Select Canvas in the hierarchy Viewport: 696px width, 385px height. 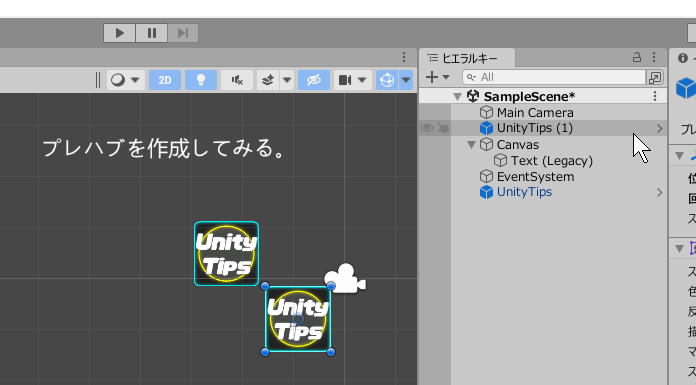(518, 145)
